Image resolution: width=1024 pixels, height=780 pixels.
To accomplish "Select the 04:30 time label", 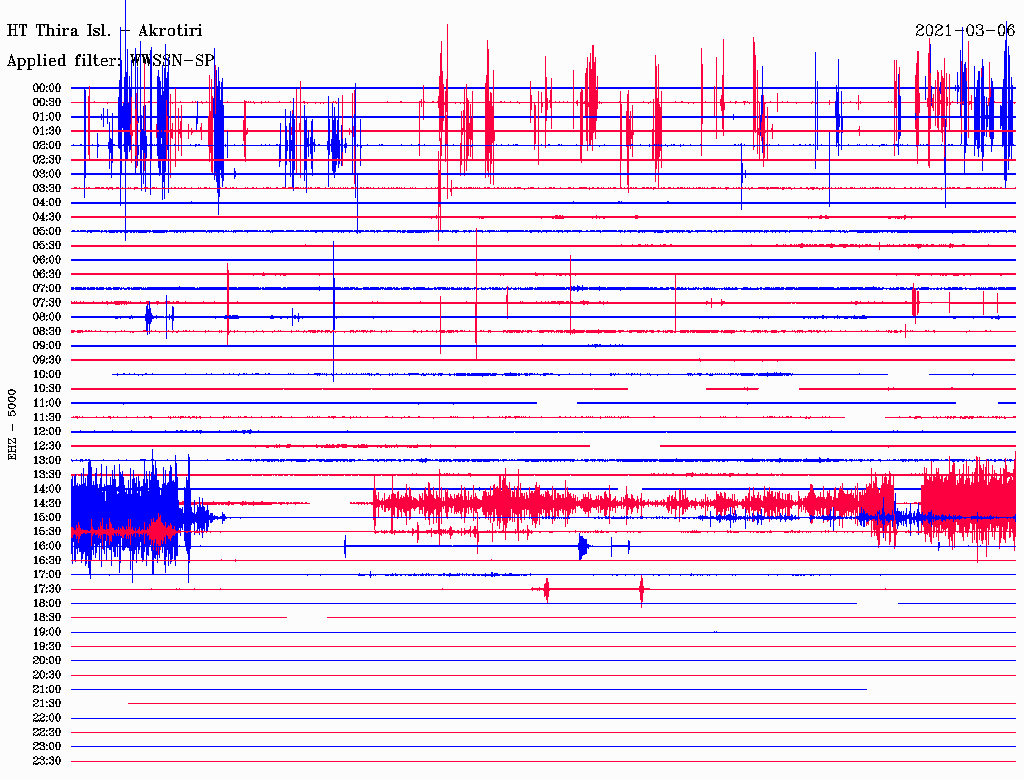I will pyautogui.click(x=47, y=217).
